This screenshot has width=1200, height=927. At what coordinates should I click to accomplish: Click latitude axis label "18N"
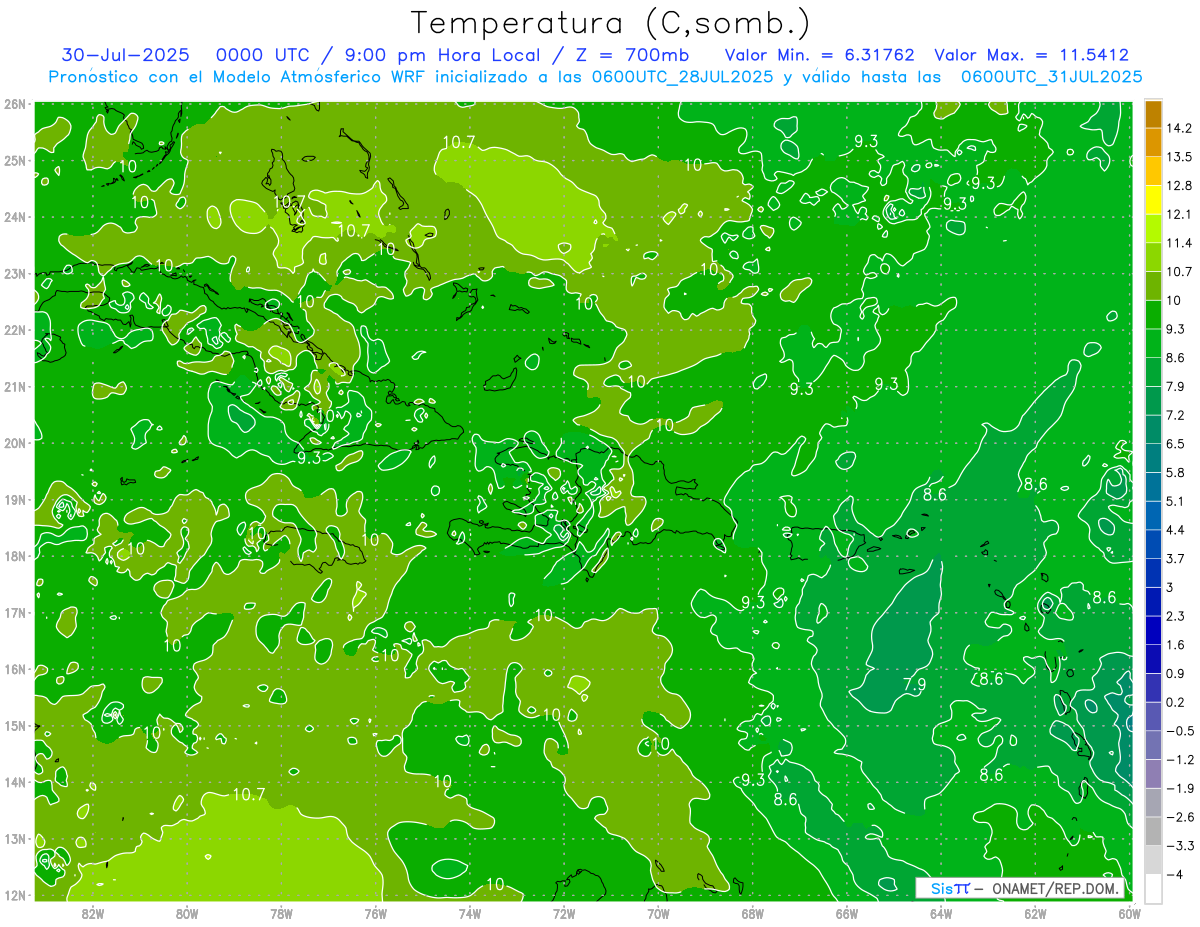(15, 556)
